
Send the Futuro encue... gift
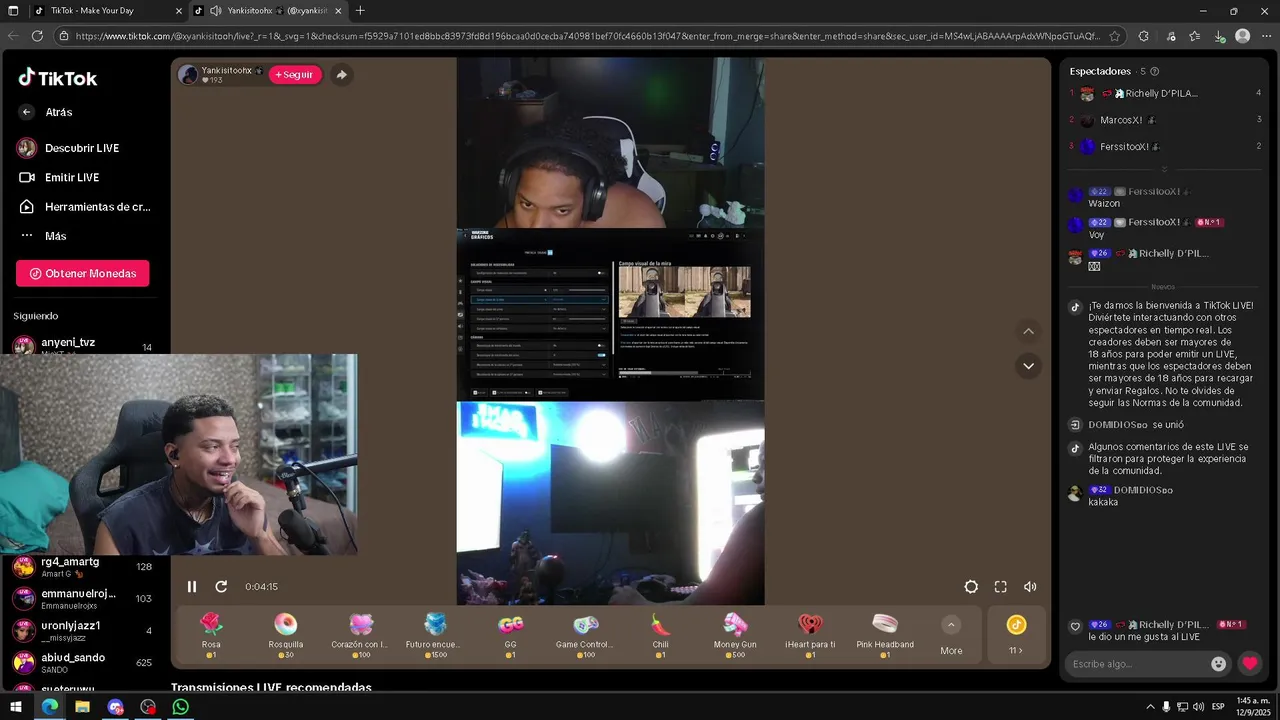point(435,635)
